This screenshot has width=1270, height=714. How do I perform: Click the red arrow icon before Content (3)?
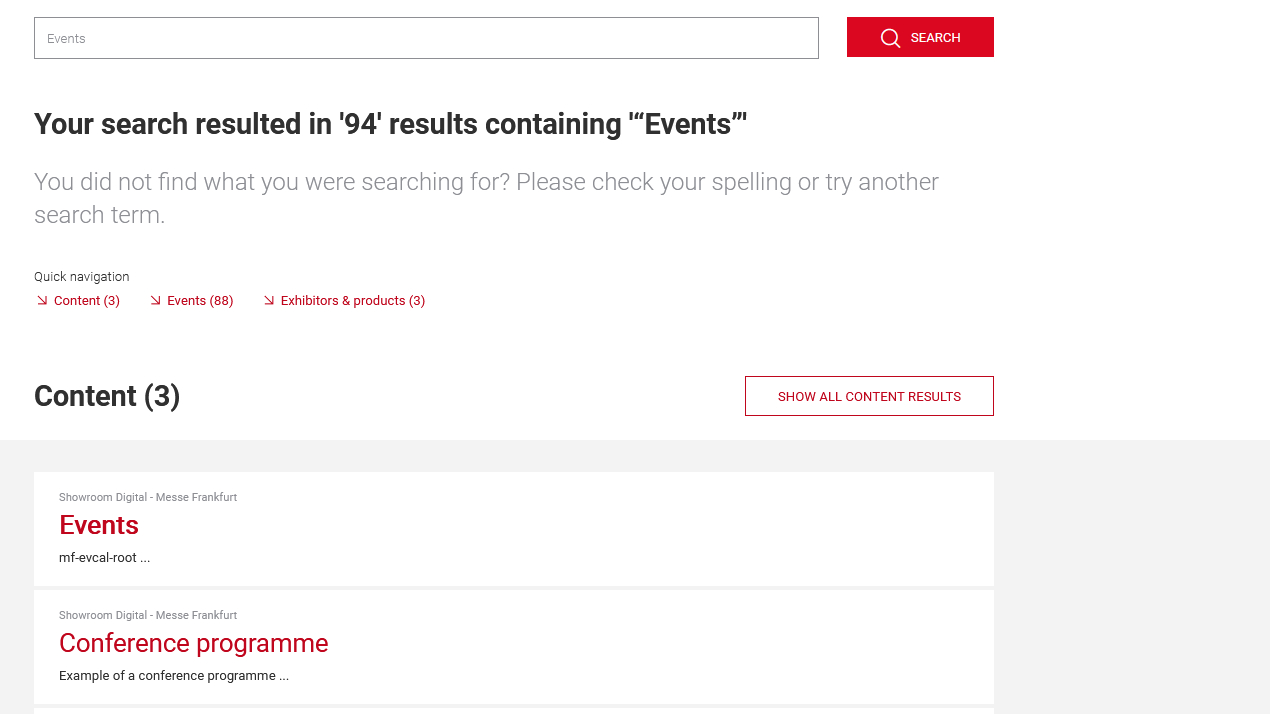coord(41,299)
